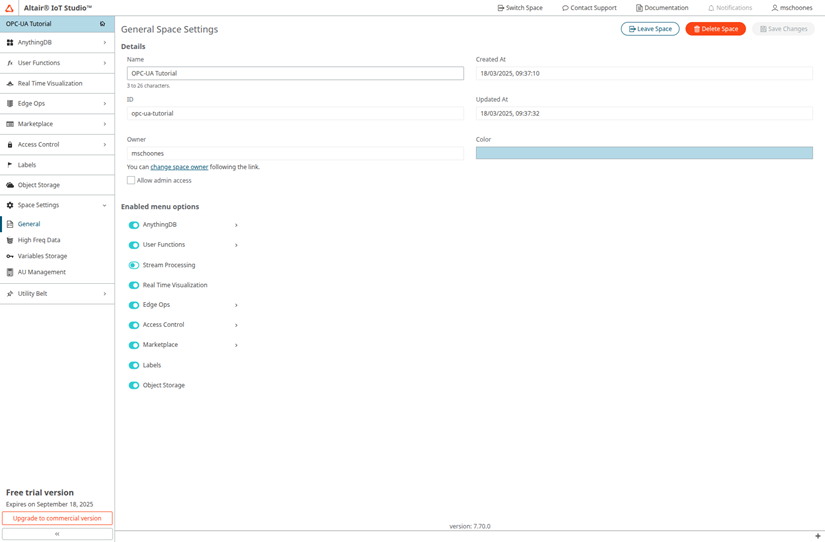
Task: Check the Allow admin access checkbox
Action: point(131,180)
